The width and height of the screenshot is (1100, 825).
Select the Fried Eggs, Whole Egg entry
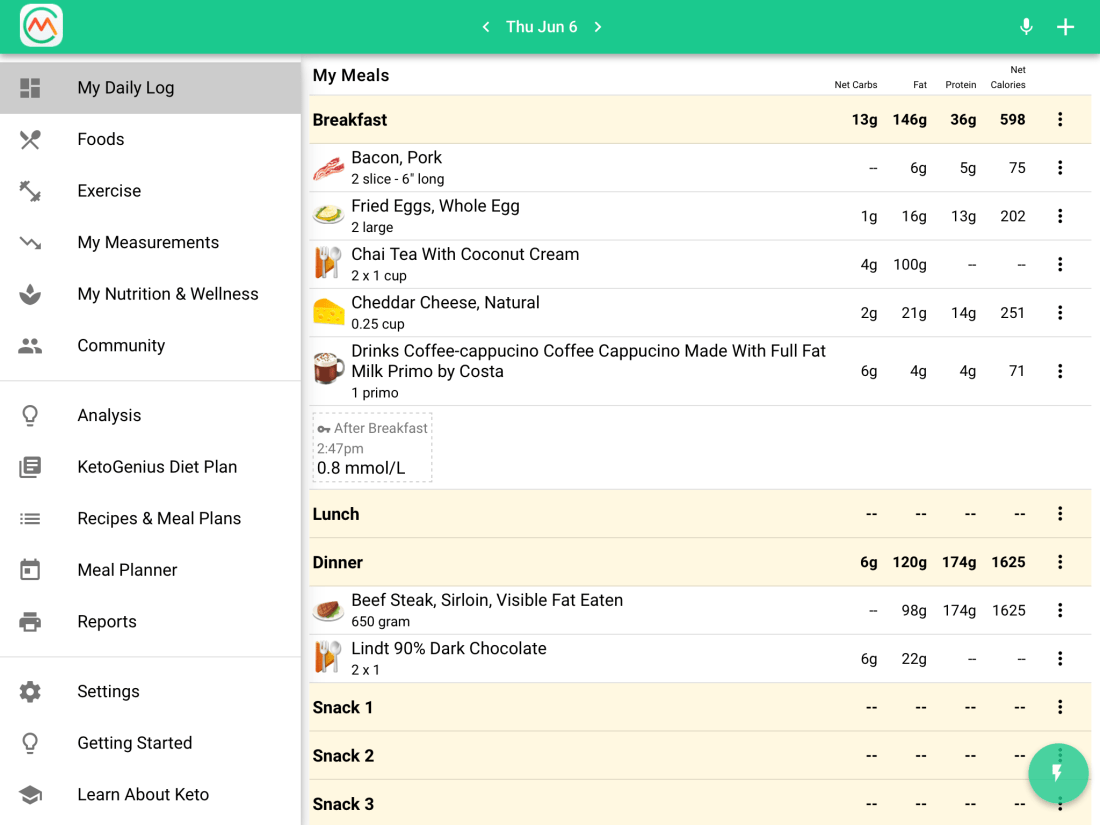click(435, 215)
